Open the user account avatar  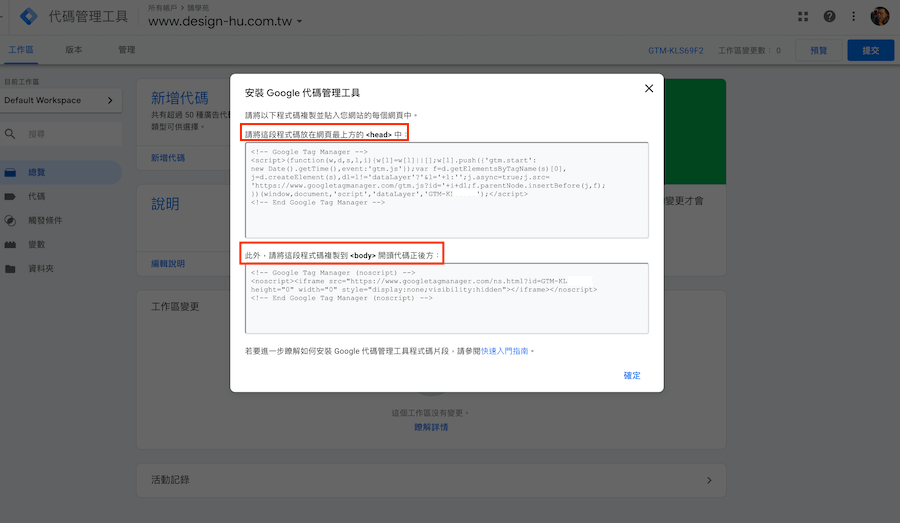click(x=879, y=17)
